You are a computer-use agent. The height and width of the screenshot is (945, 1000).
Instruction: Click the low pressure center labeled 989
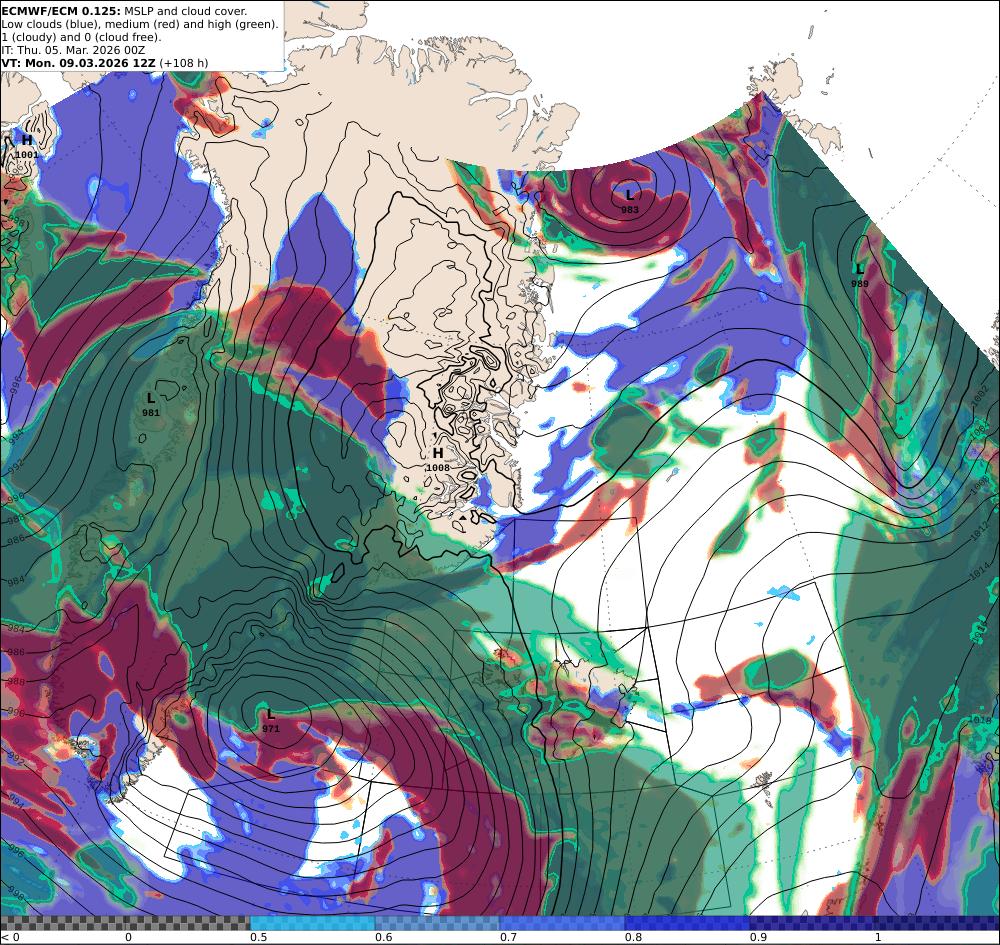point(860,275)
